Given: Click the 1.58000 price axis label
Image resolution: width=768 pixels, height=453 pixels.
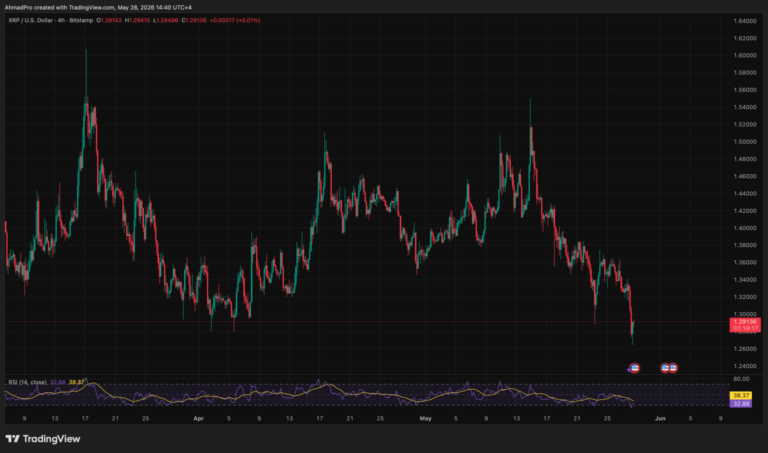Looking at the screenshot, I should coord(744,72).
